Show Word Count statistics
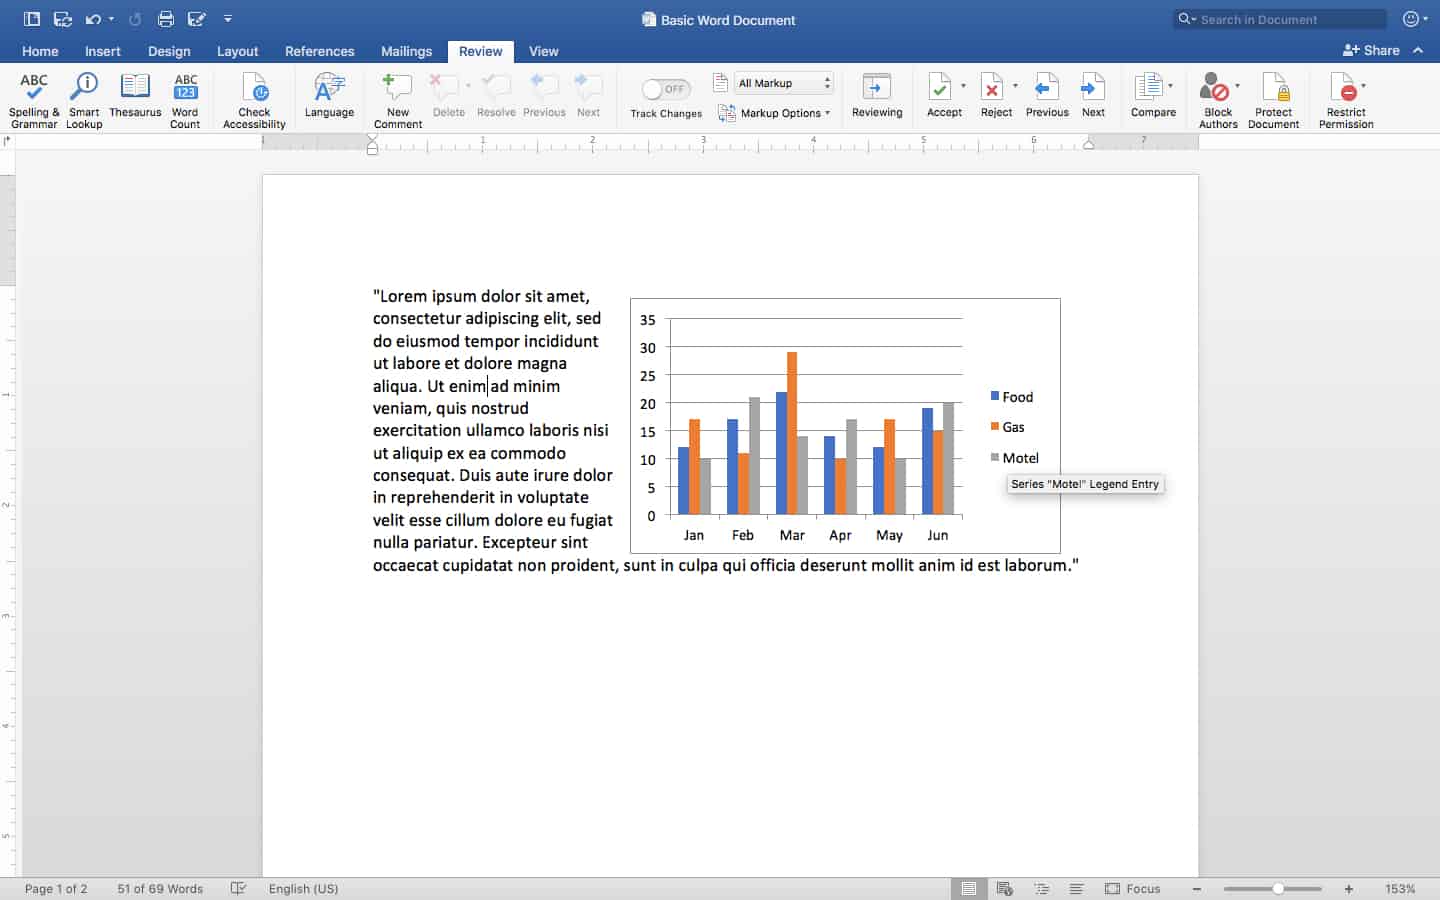Viewport: 1440px width, 900px height. pos(185,100)
